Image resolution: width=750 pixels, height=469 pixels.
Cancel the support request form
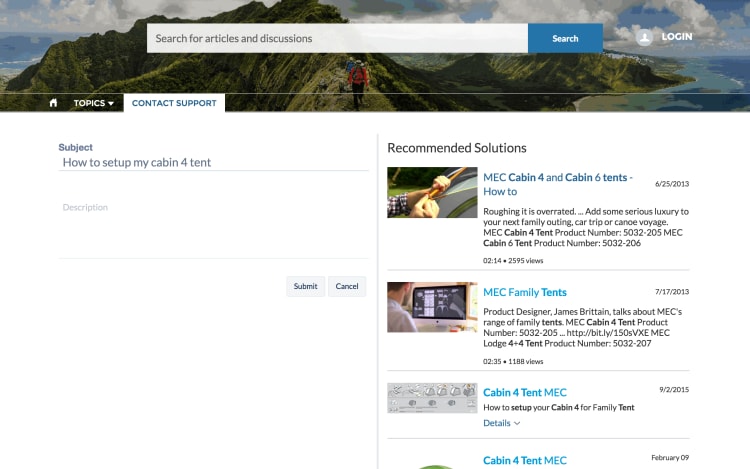click(347, 286)
